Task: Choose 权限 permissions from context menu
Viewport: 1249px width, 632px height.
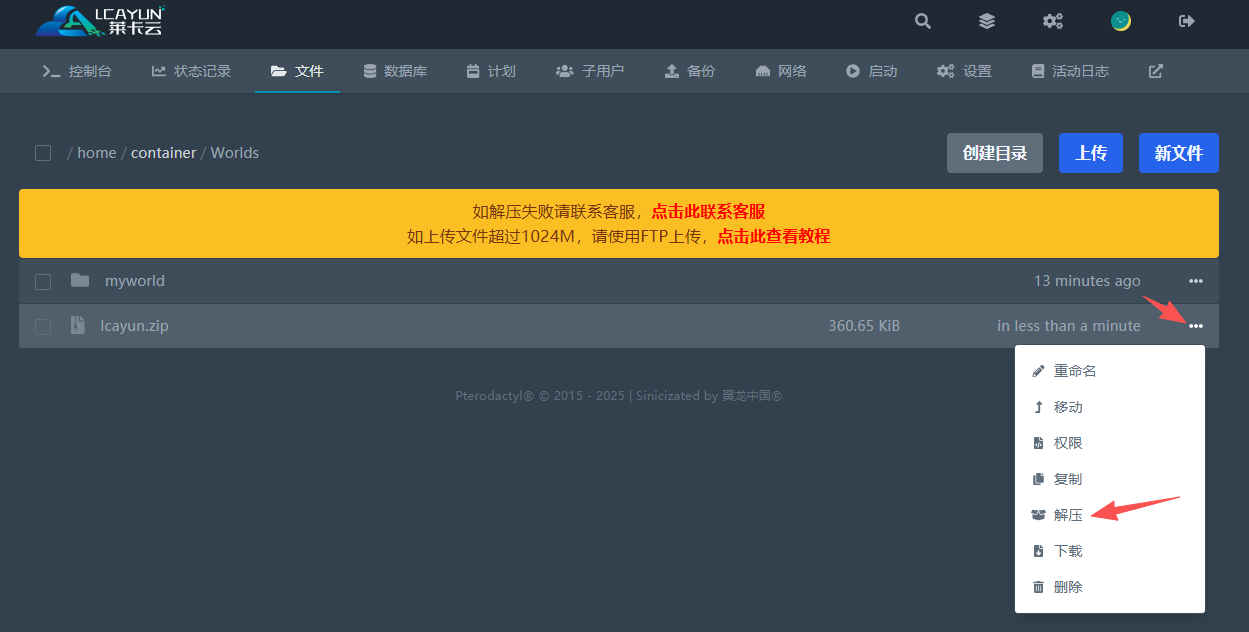Action: pyautogui.click(x=1110, y=443)
